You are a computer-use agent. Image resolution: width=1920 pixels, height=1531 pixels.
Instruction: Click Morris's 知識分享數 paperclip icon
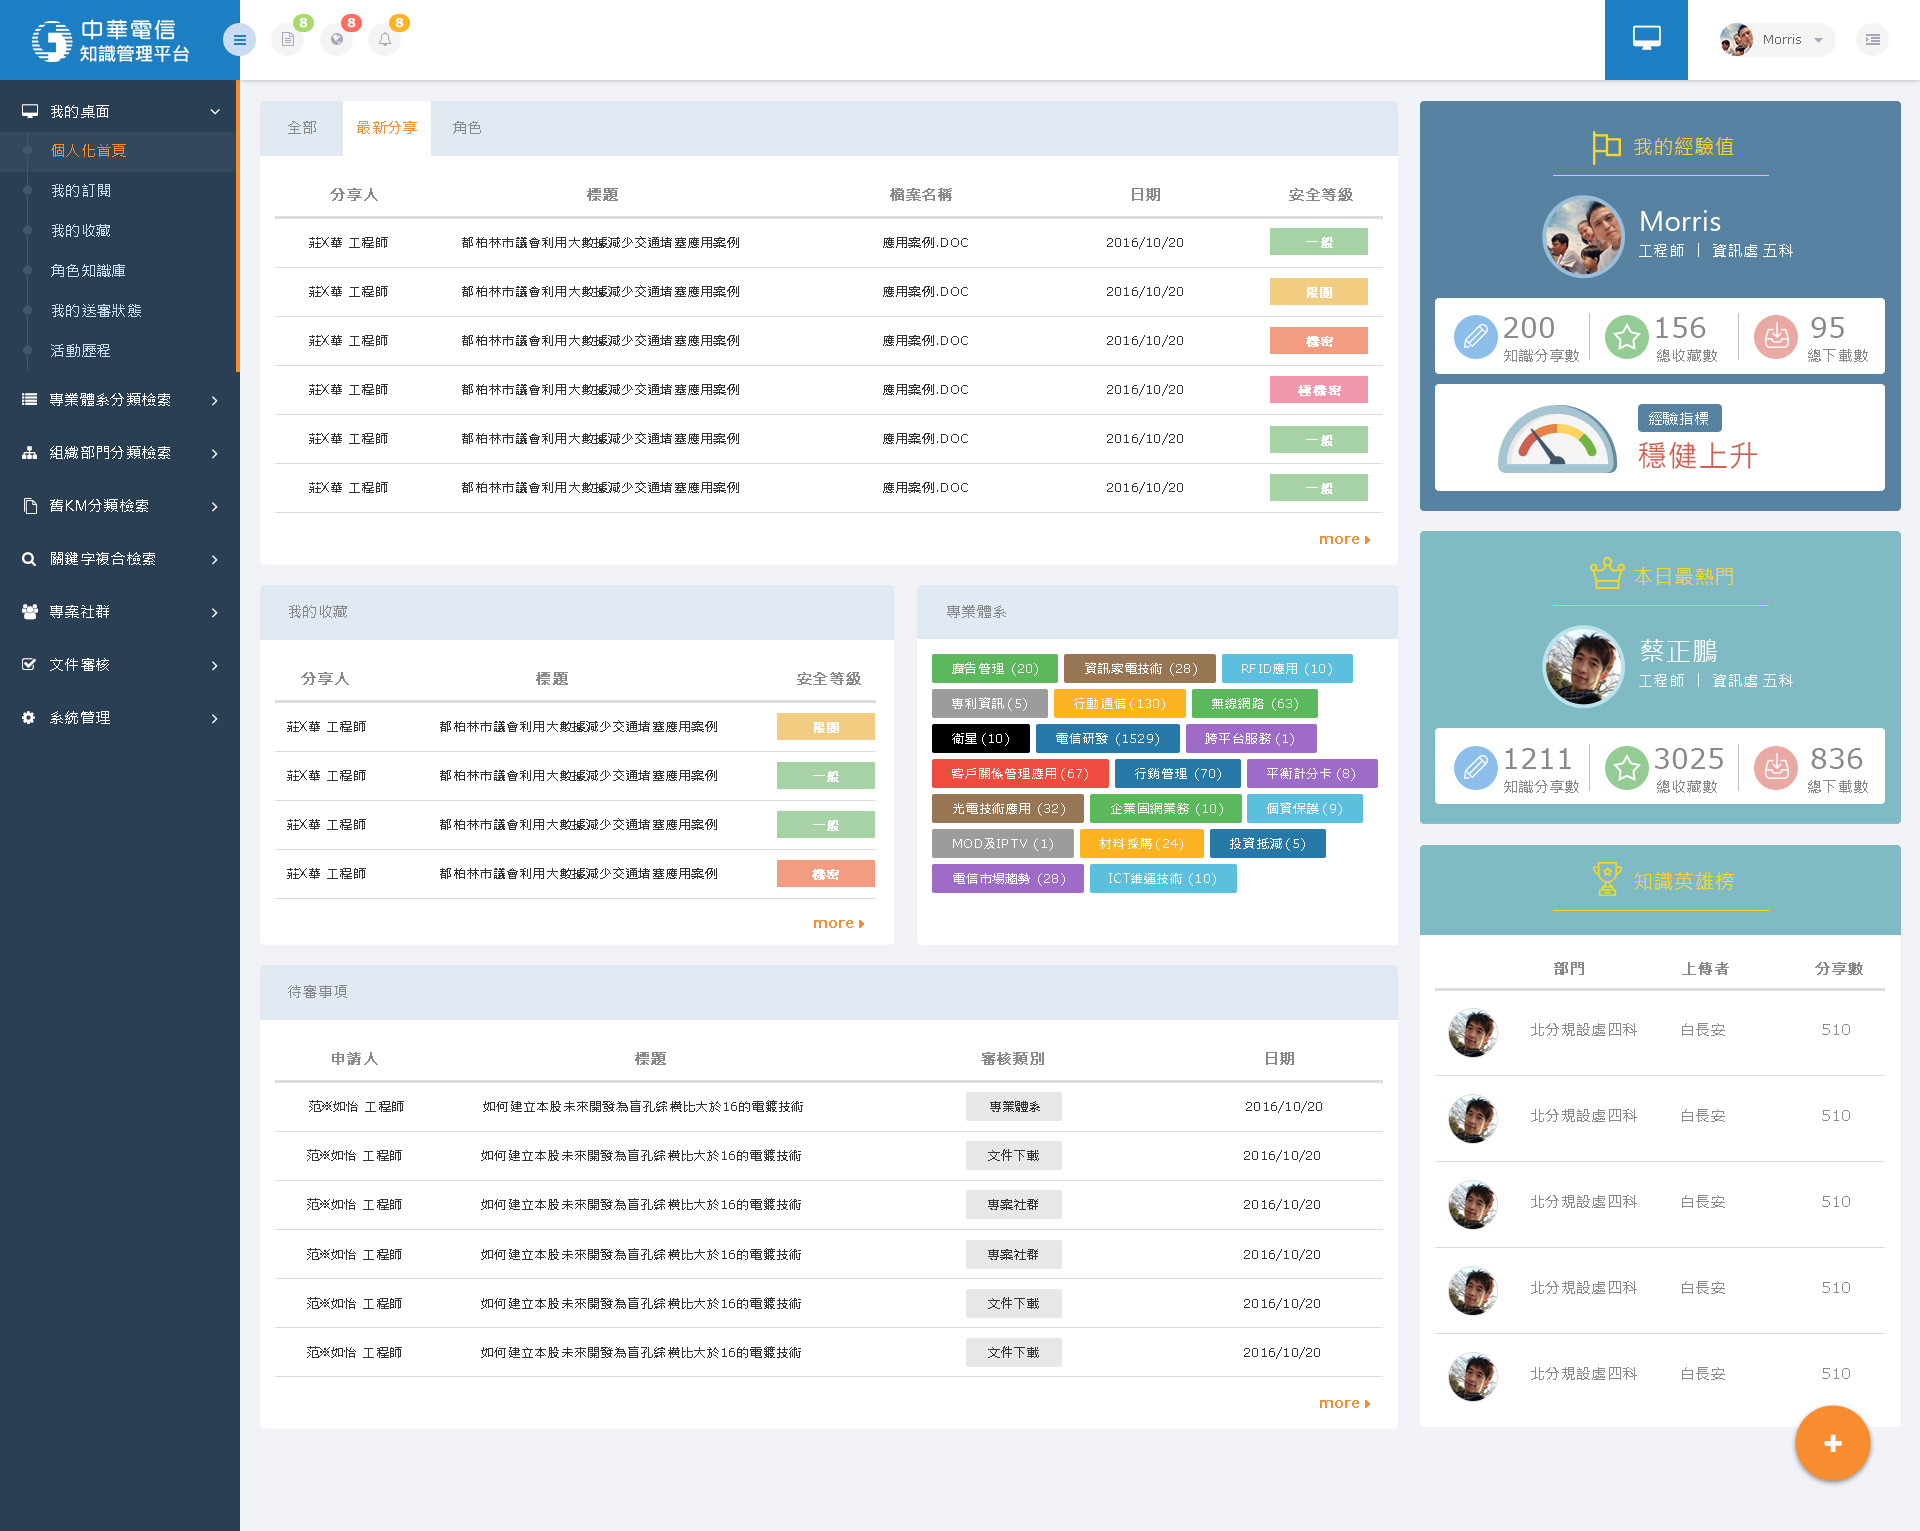[x=1475, y=337]
